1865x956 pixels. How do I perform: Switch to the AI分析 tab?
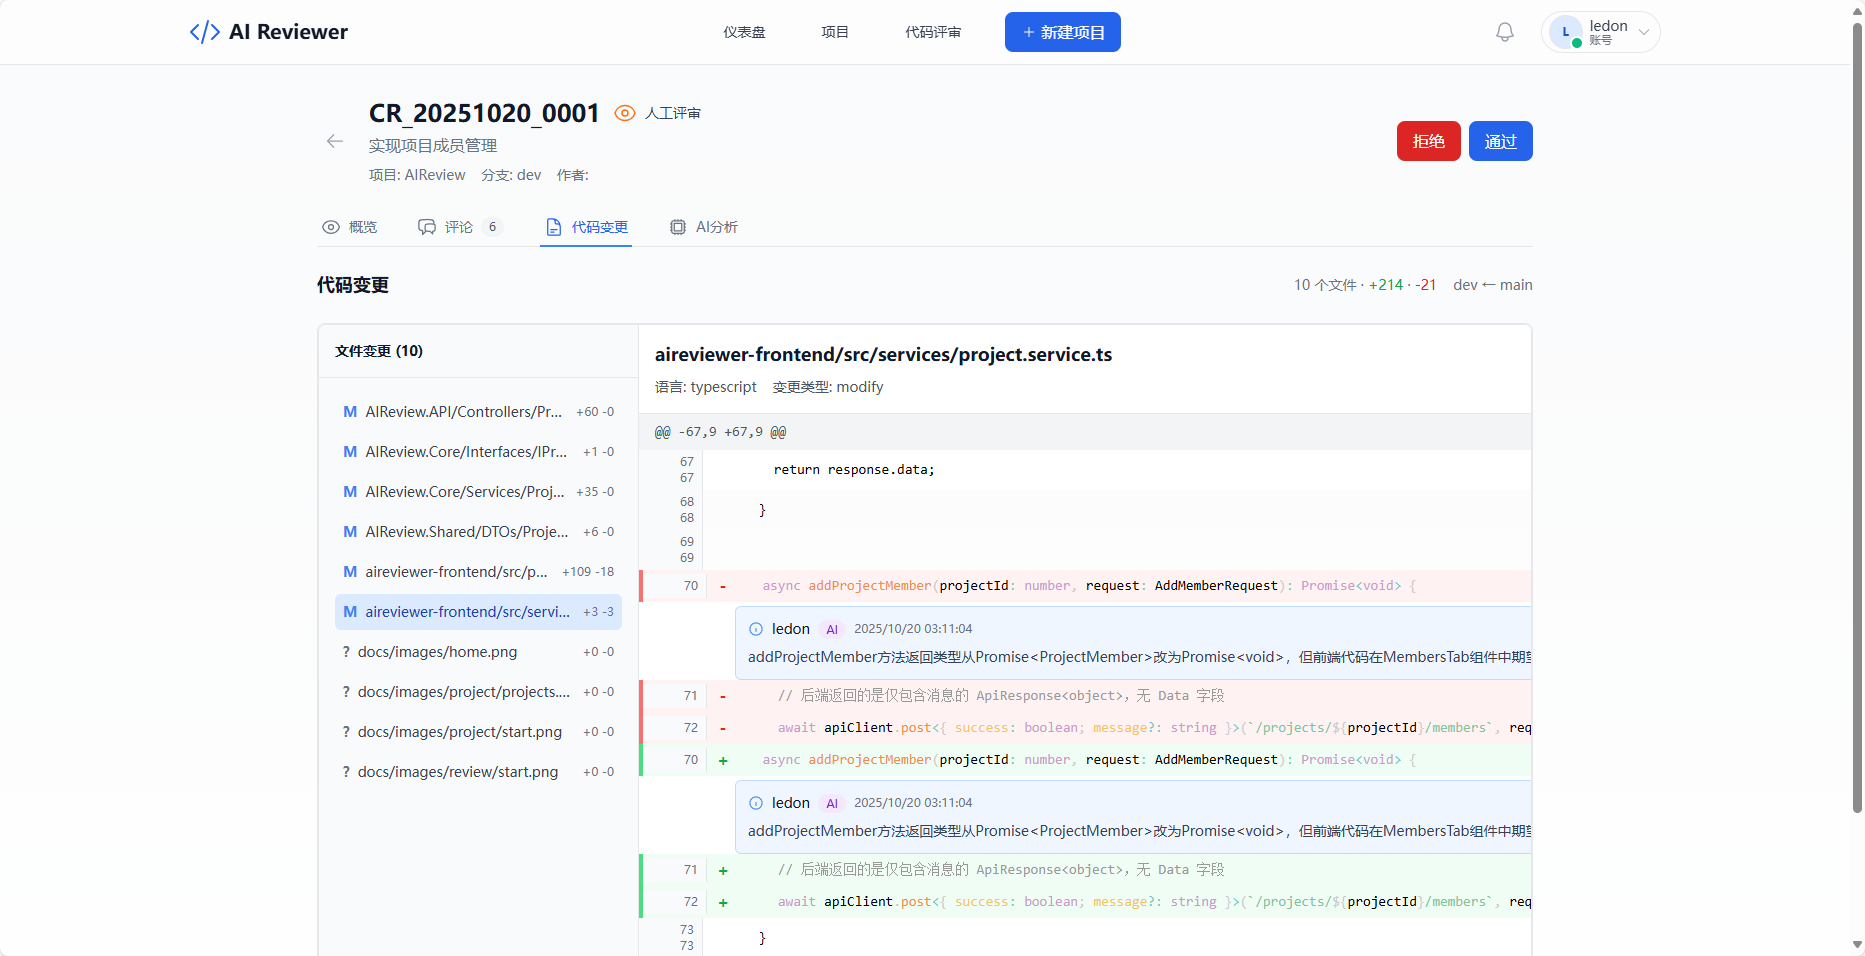point(705,227)
